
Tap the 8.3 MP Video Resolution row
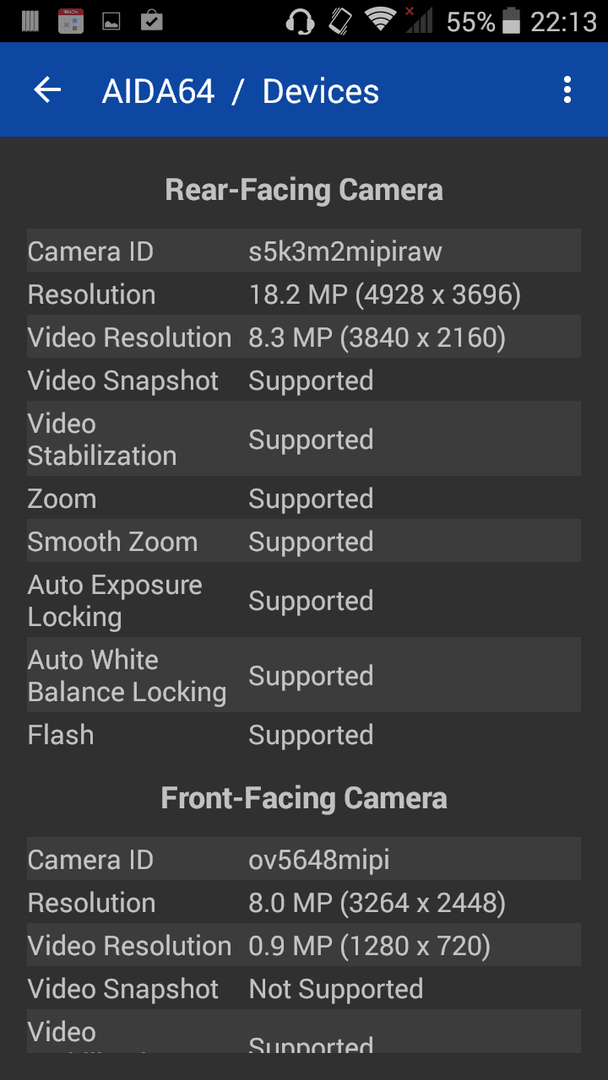[x=304, y=338]
